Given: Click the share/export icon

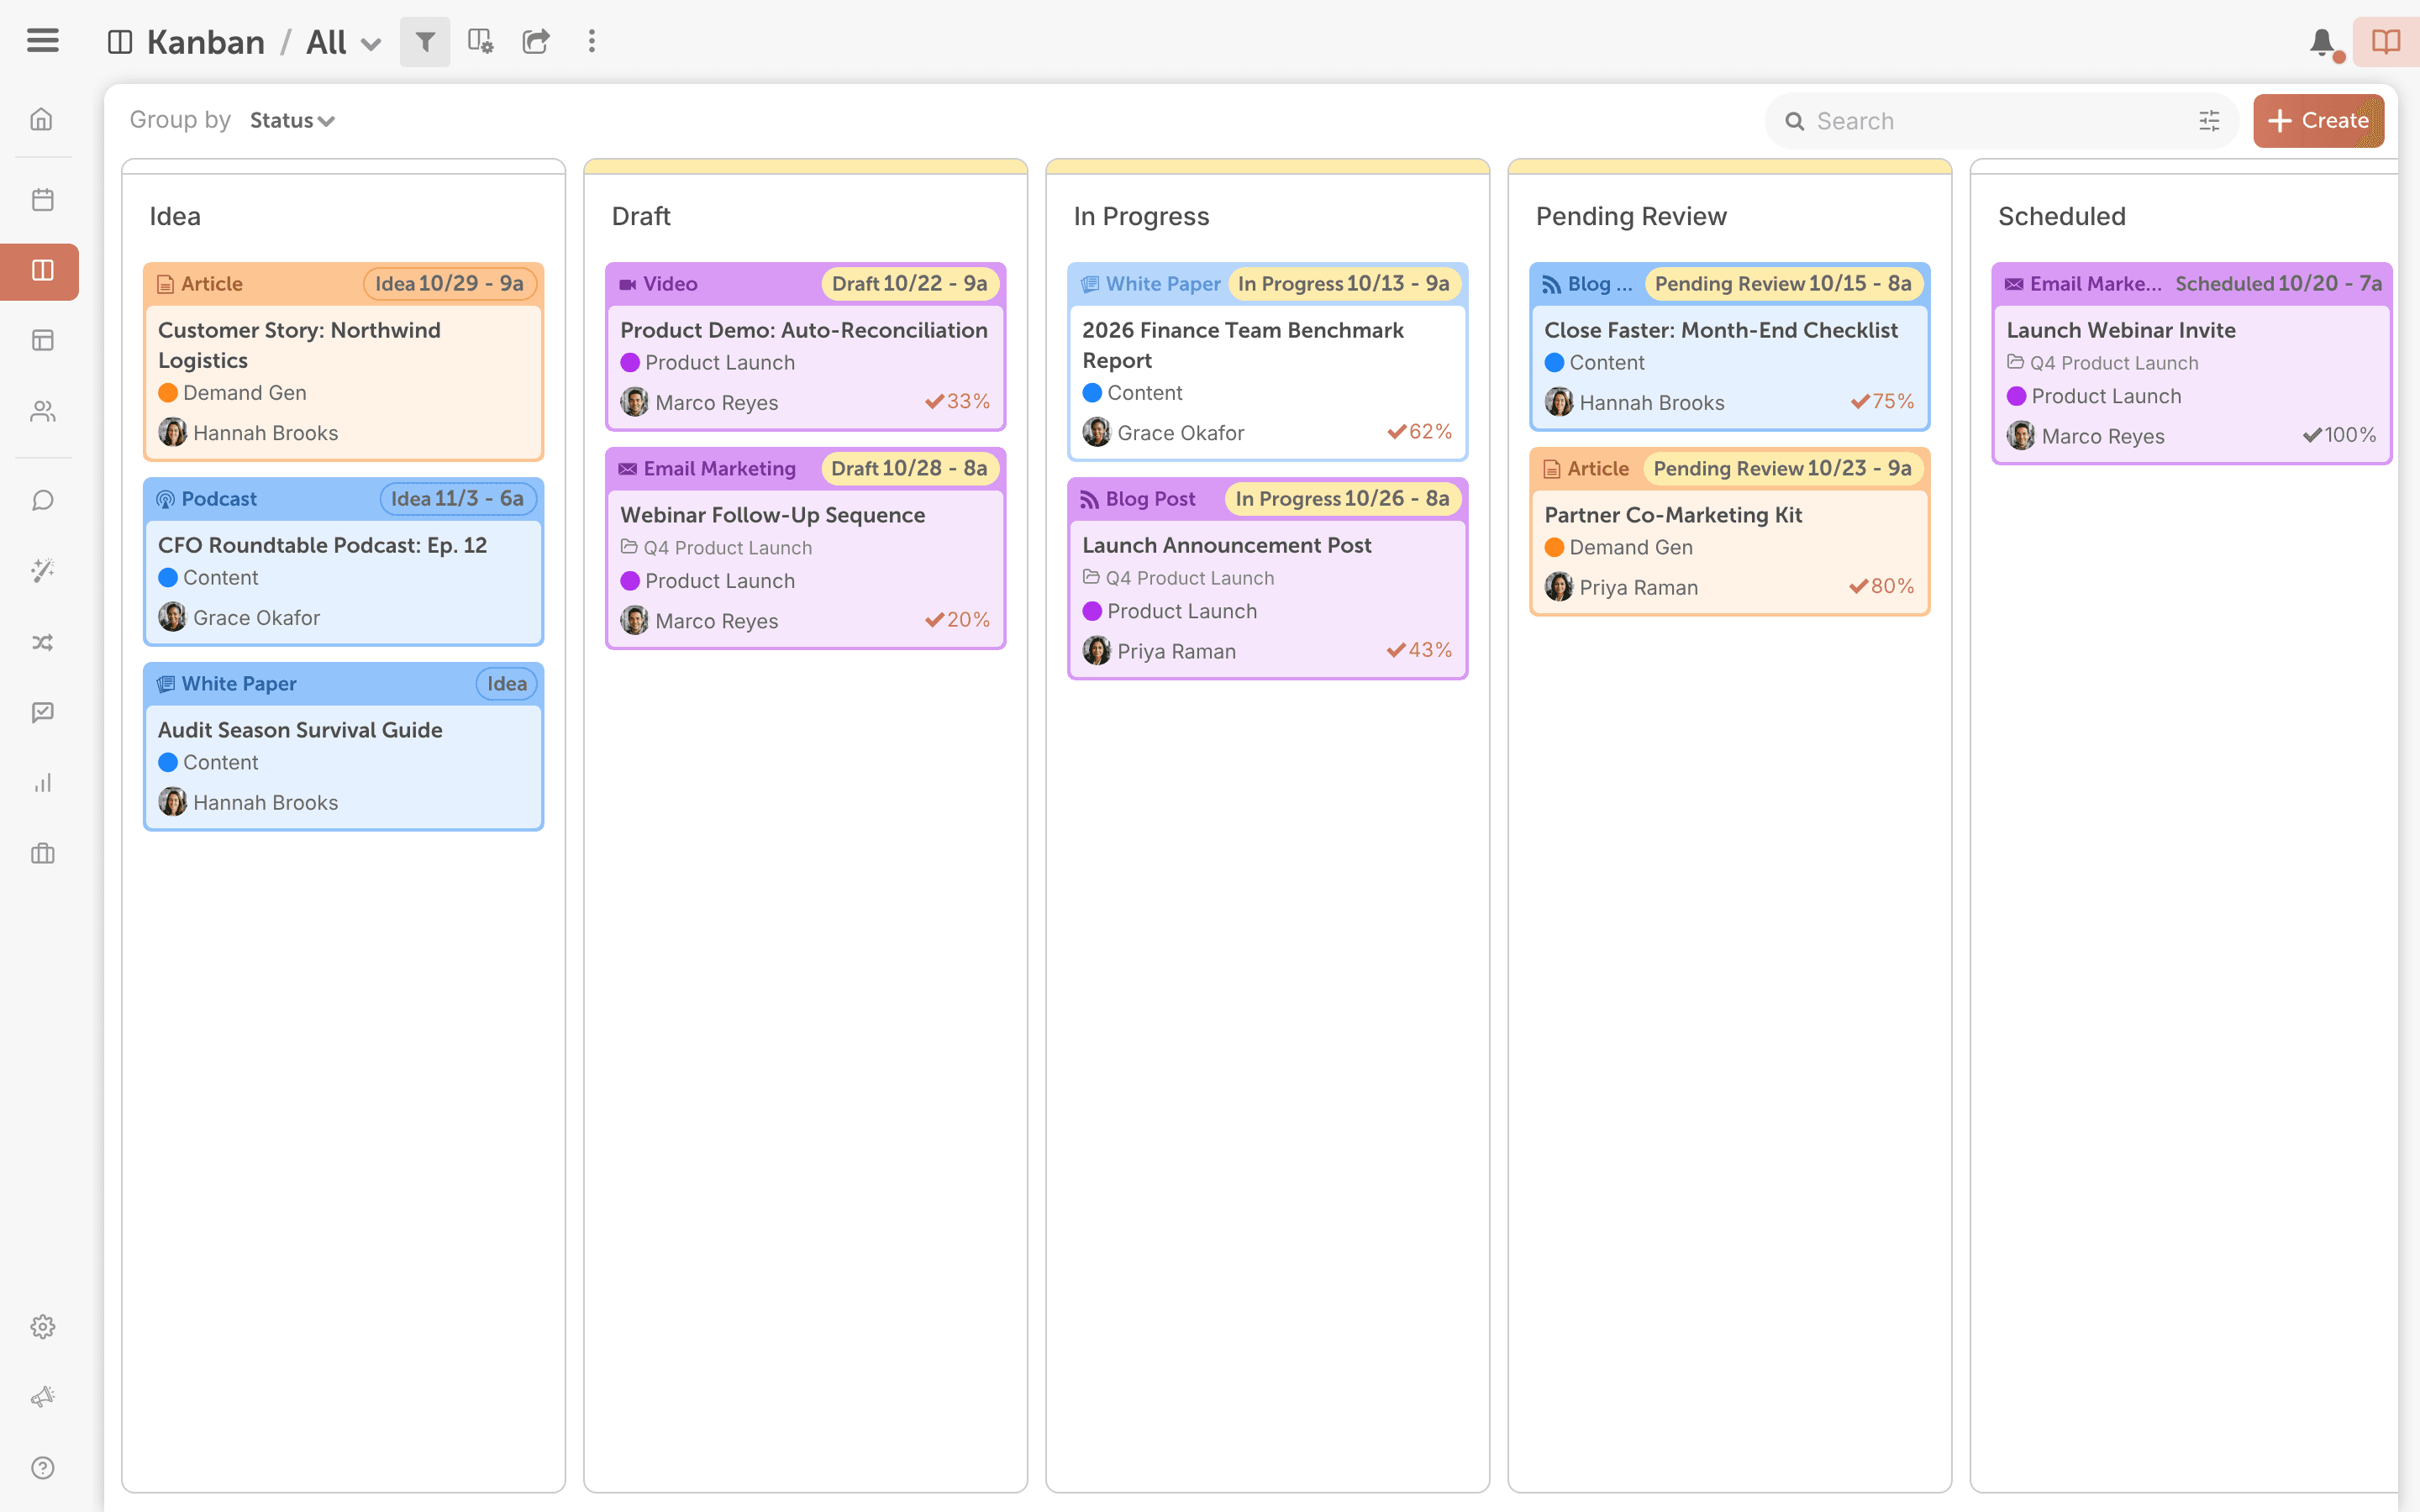Looking at the screenshot, I should tap(536, 42).
